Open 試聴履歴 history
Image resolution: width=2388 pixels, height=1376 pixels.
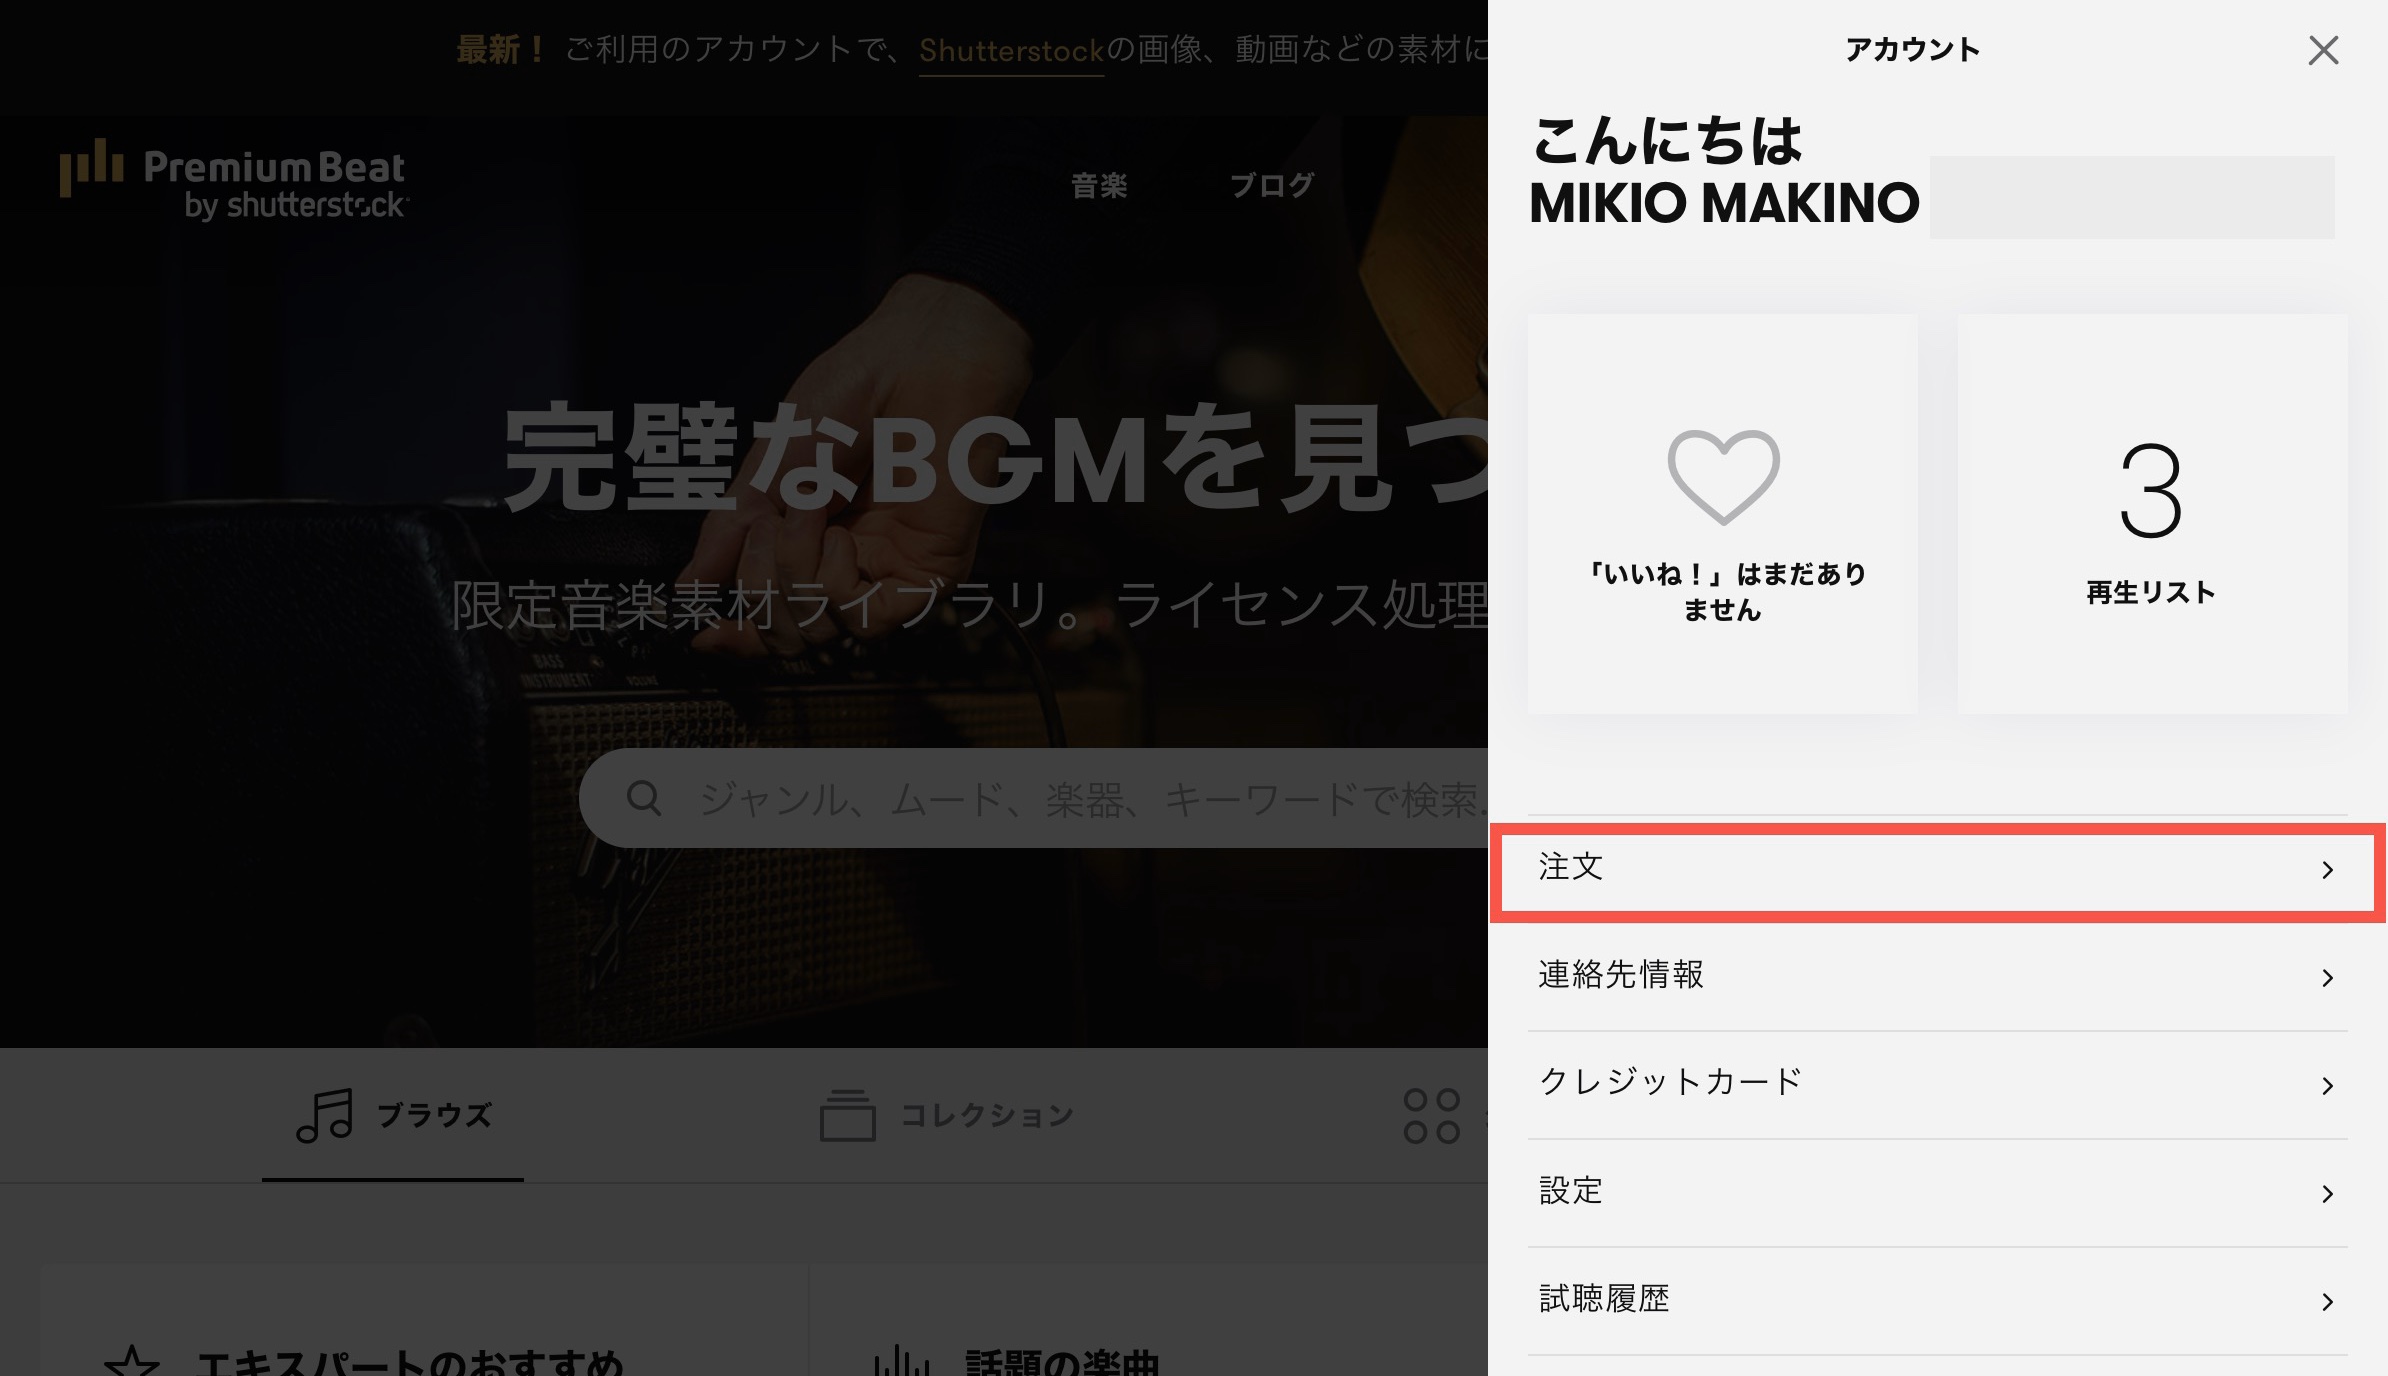click(1937, 1300)
